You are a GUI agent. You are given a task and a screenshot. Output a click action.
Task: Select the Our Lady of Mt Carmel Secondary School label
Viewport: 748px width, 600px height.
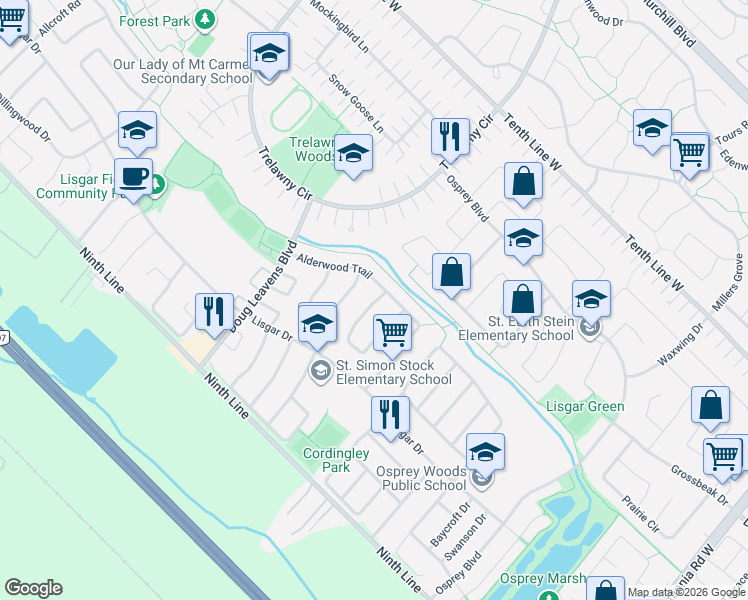click(x=183, y=71)
